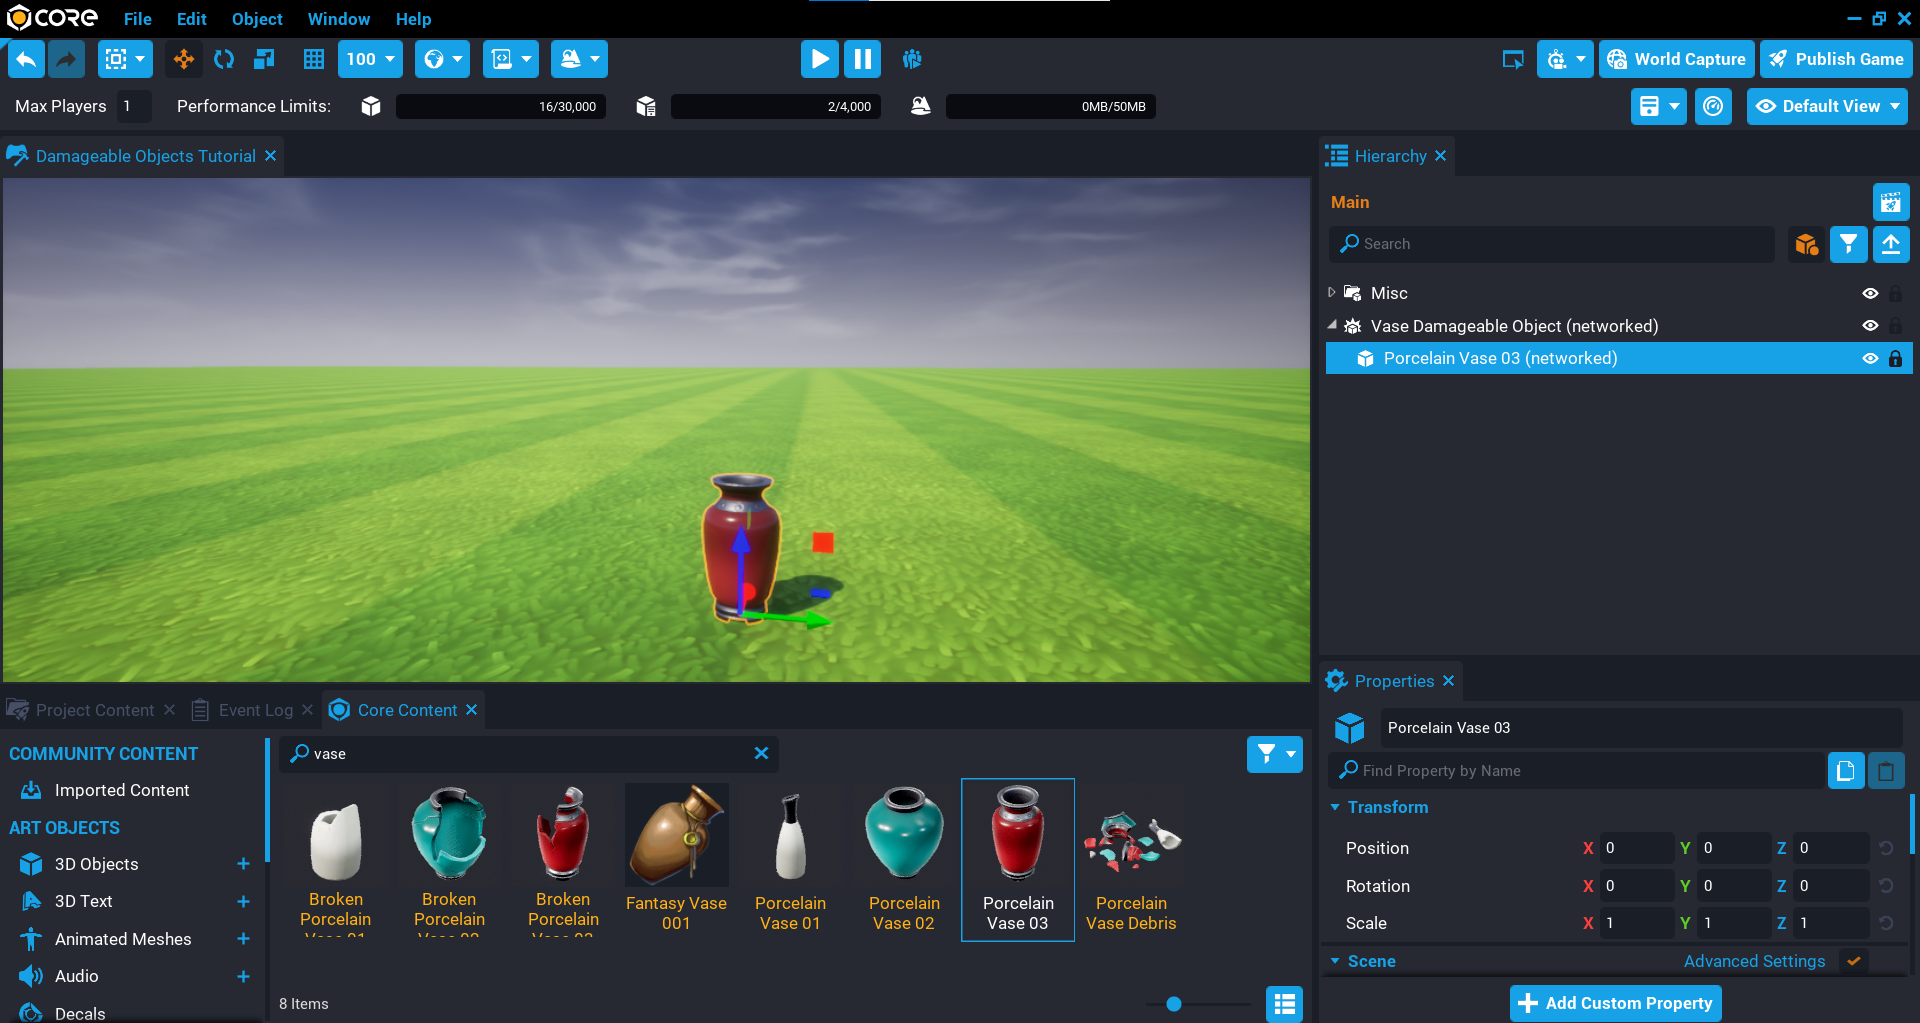Collapse Vase Damageable Object (networked)
1920x1023 pixels.
click(x=1332, y=325)
